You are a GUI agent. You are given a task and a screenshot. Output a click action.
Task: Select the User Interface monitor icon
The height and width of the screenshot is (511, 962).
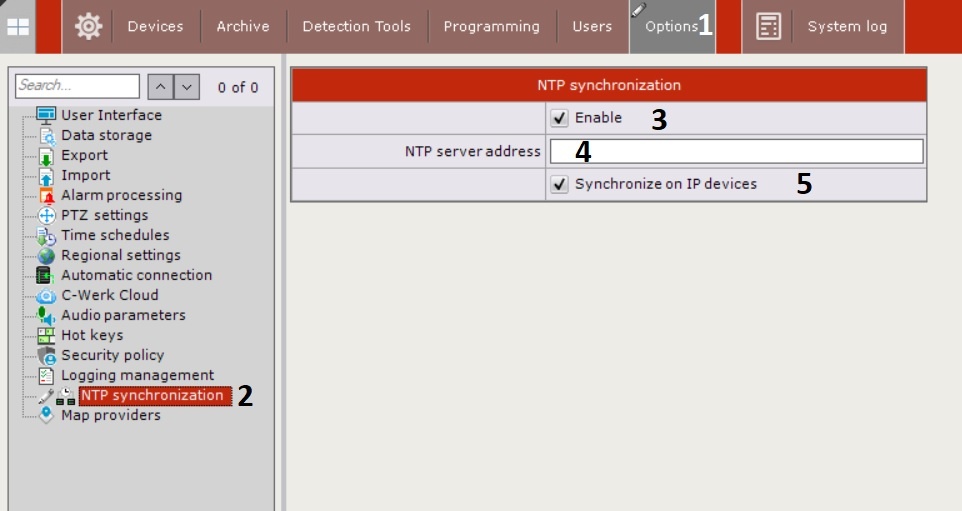(x=46, y=115)
